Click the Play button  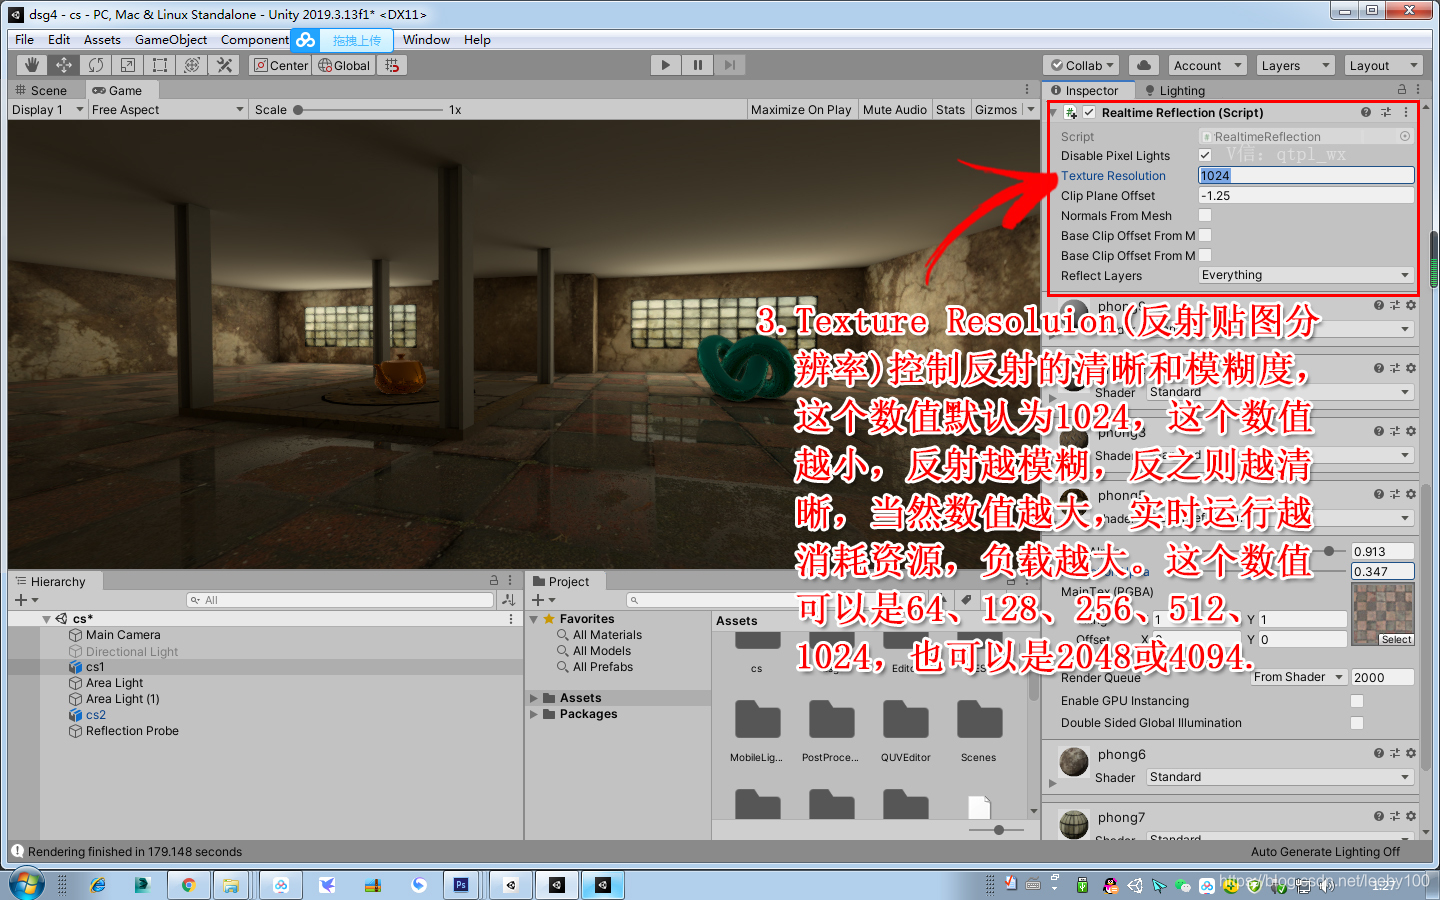666,65
